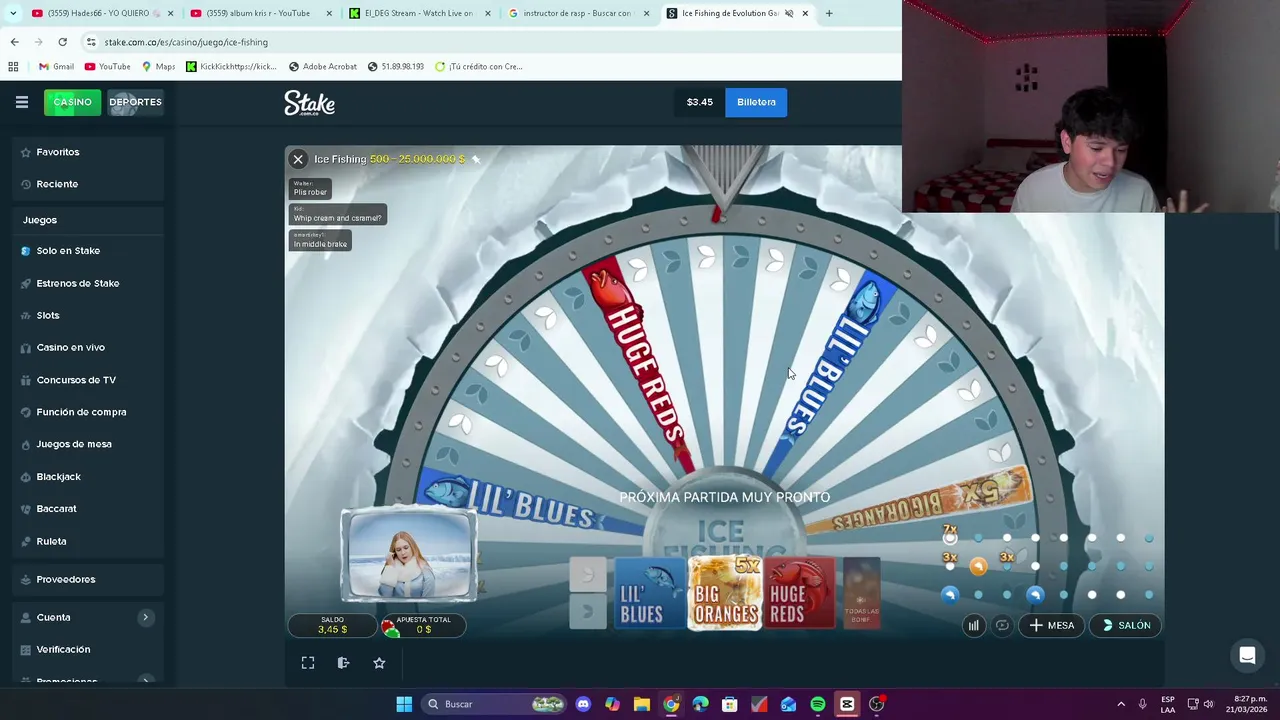The height and width of the screenshot is (720, 1280).
Task: Place bet on HUGE REDS tile
Action: (800, 593)
